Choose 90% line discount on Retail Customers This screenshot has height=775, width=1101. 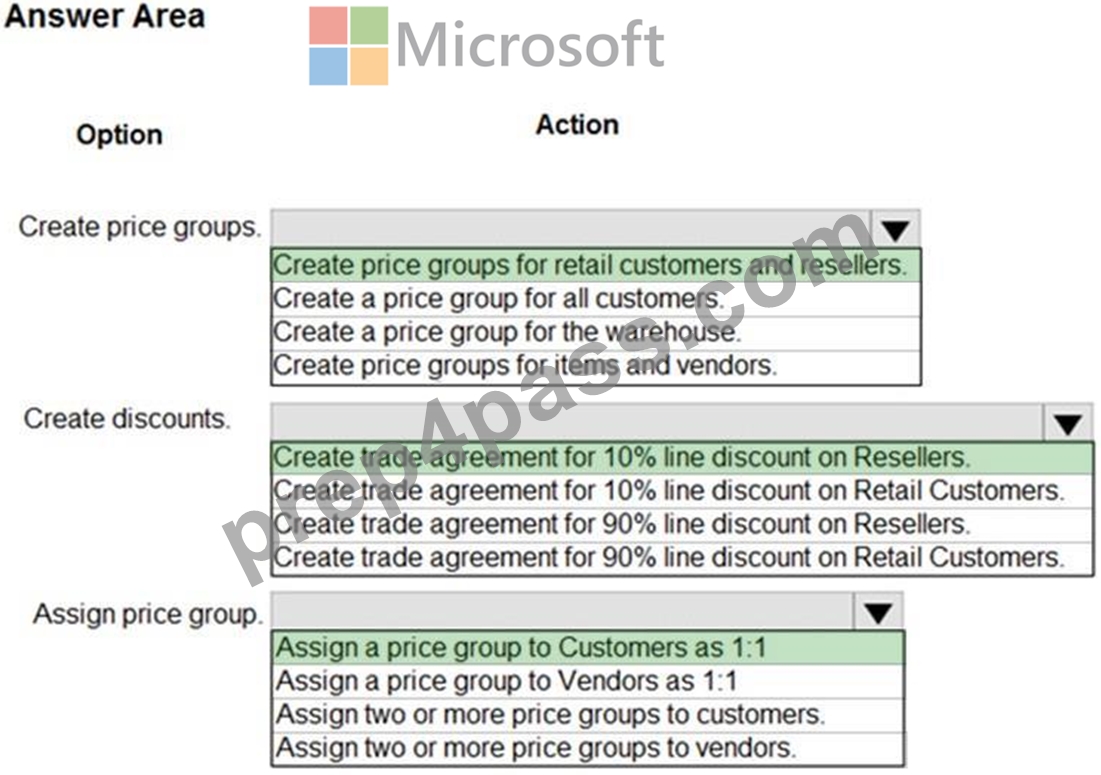click(x=682, y=558)
